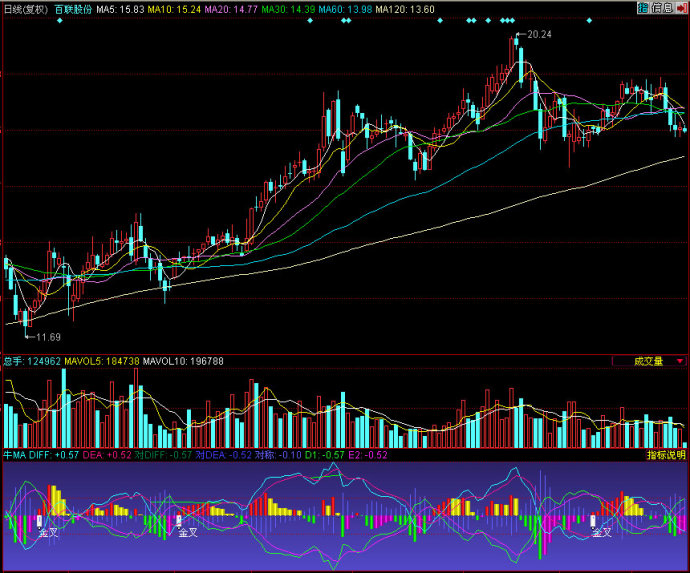Image resolution: width=690 pixels, height=573 pixels.
Task: Click the 20.24 high price label
Action: 539,34
